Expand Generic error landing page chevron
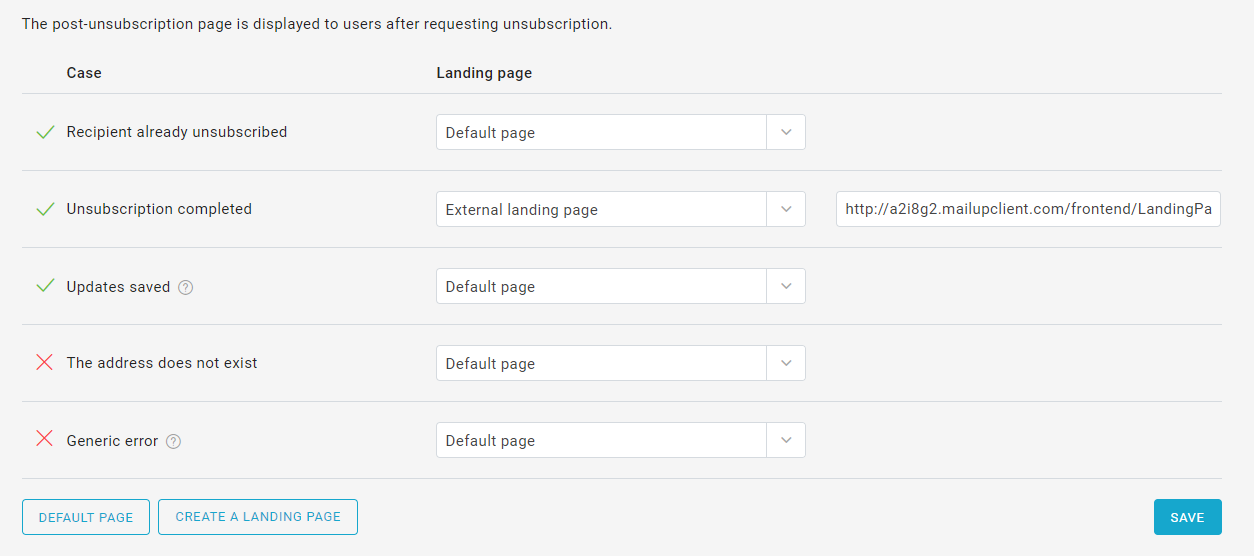1254x556 pixels. coord(786,440)
